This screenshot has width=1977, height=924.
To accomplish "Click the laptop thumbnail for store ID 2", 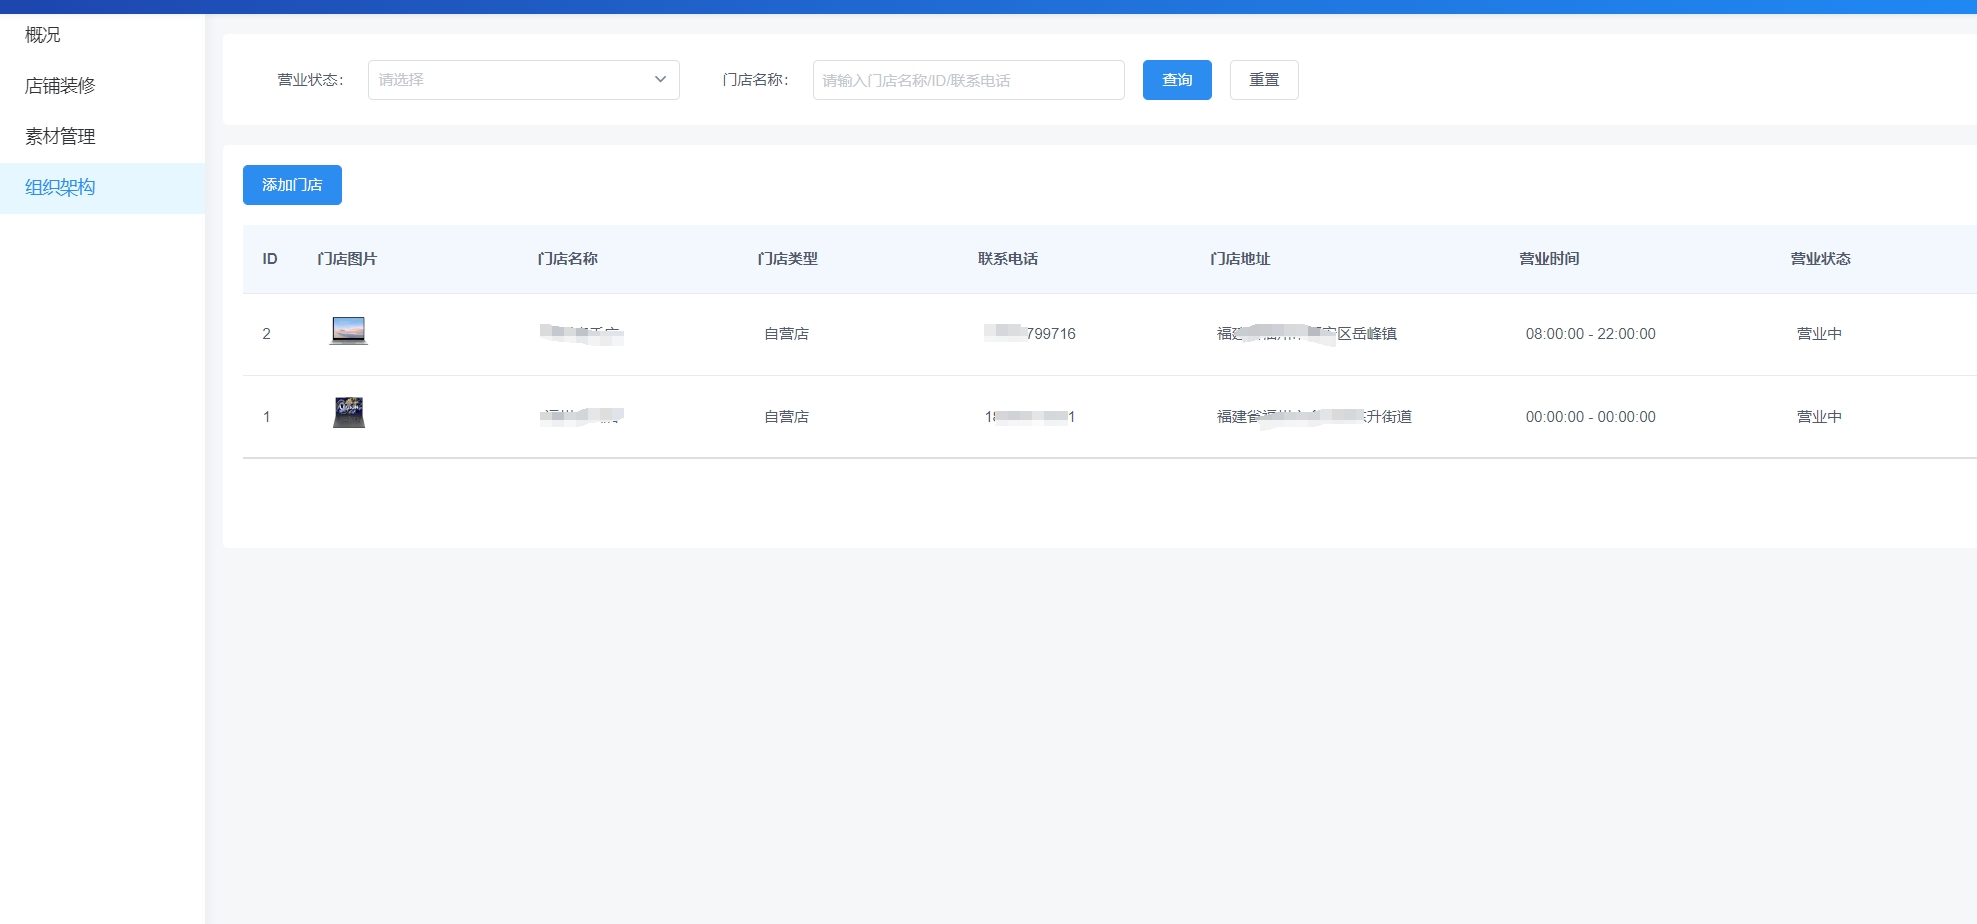I will tap(348, 330).
